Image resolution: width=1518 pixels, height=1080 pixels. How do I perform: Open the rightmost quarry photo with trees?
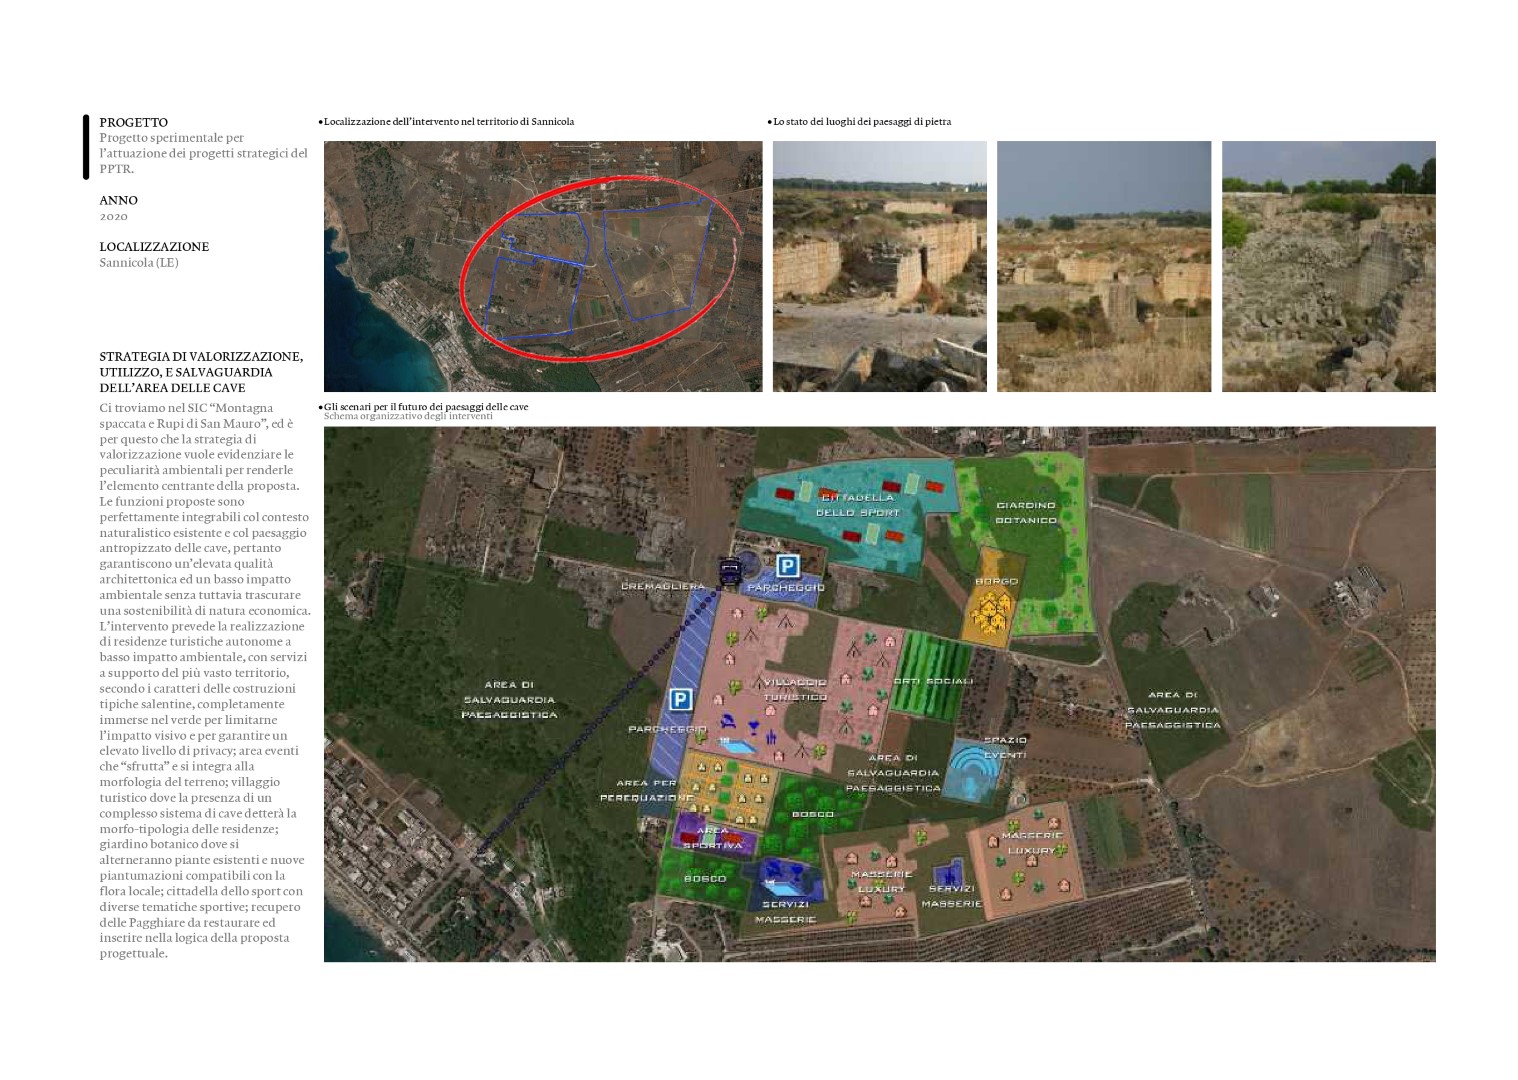(1329, 266)
